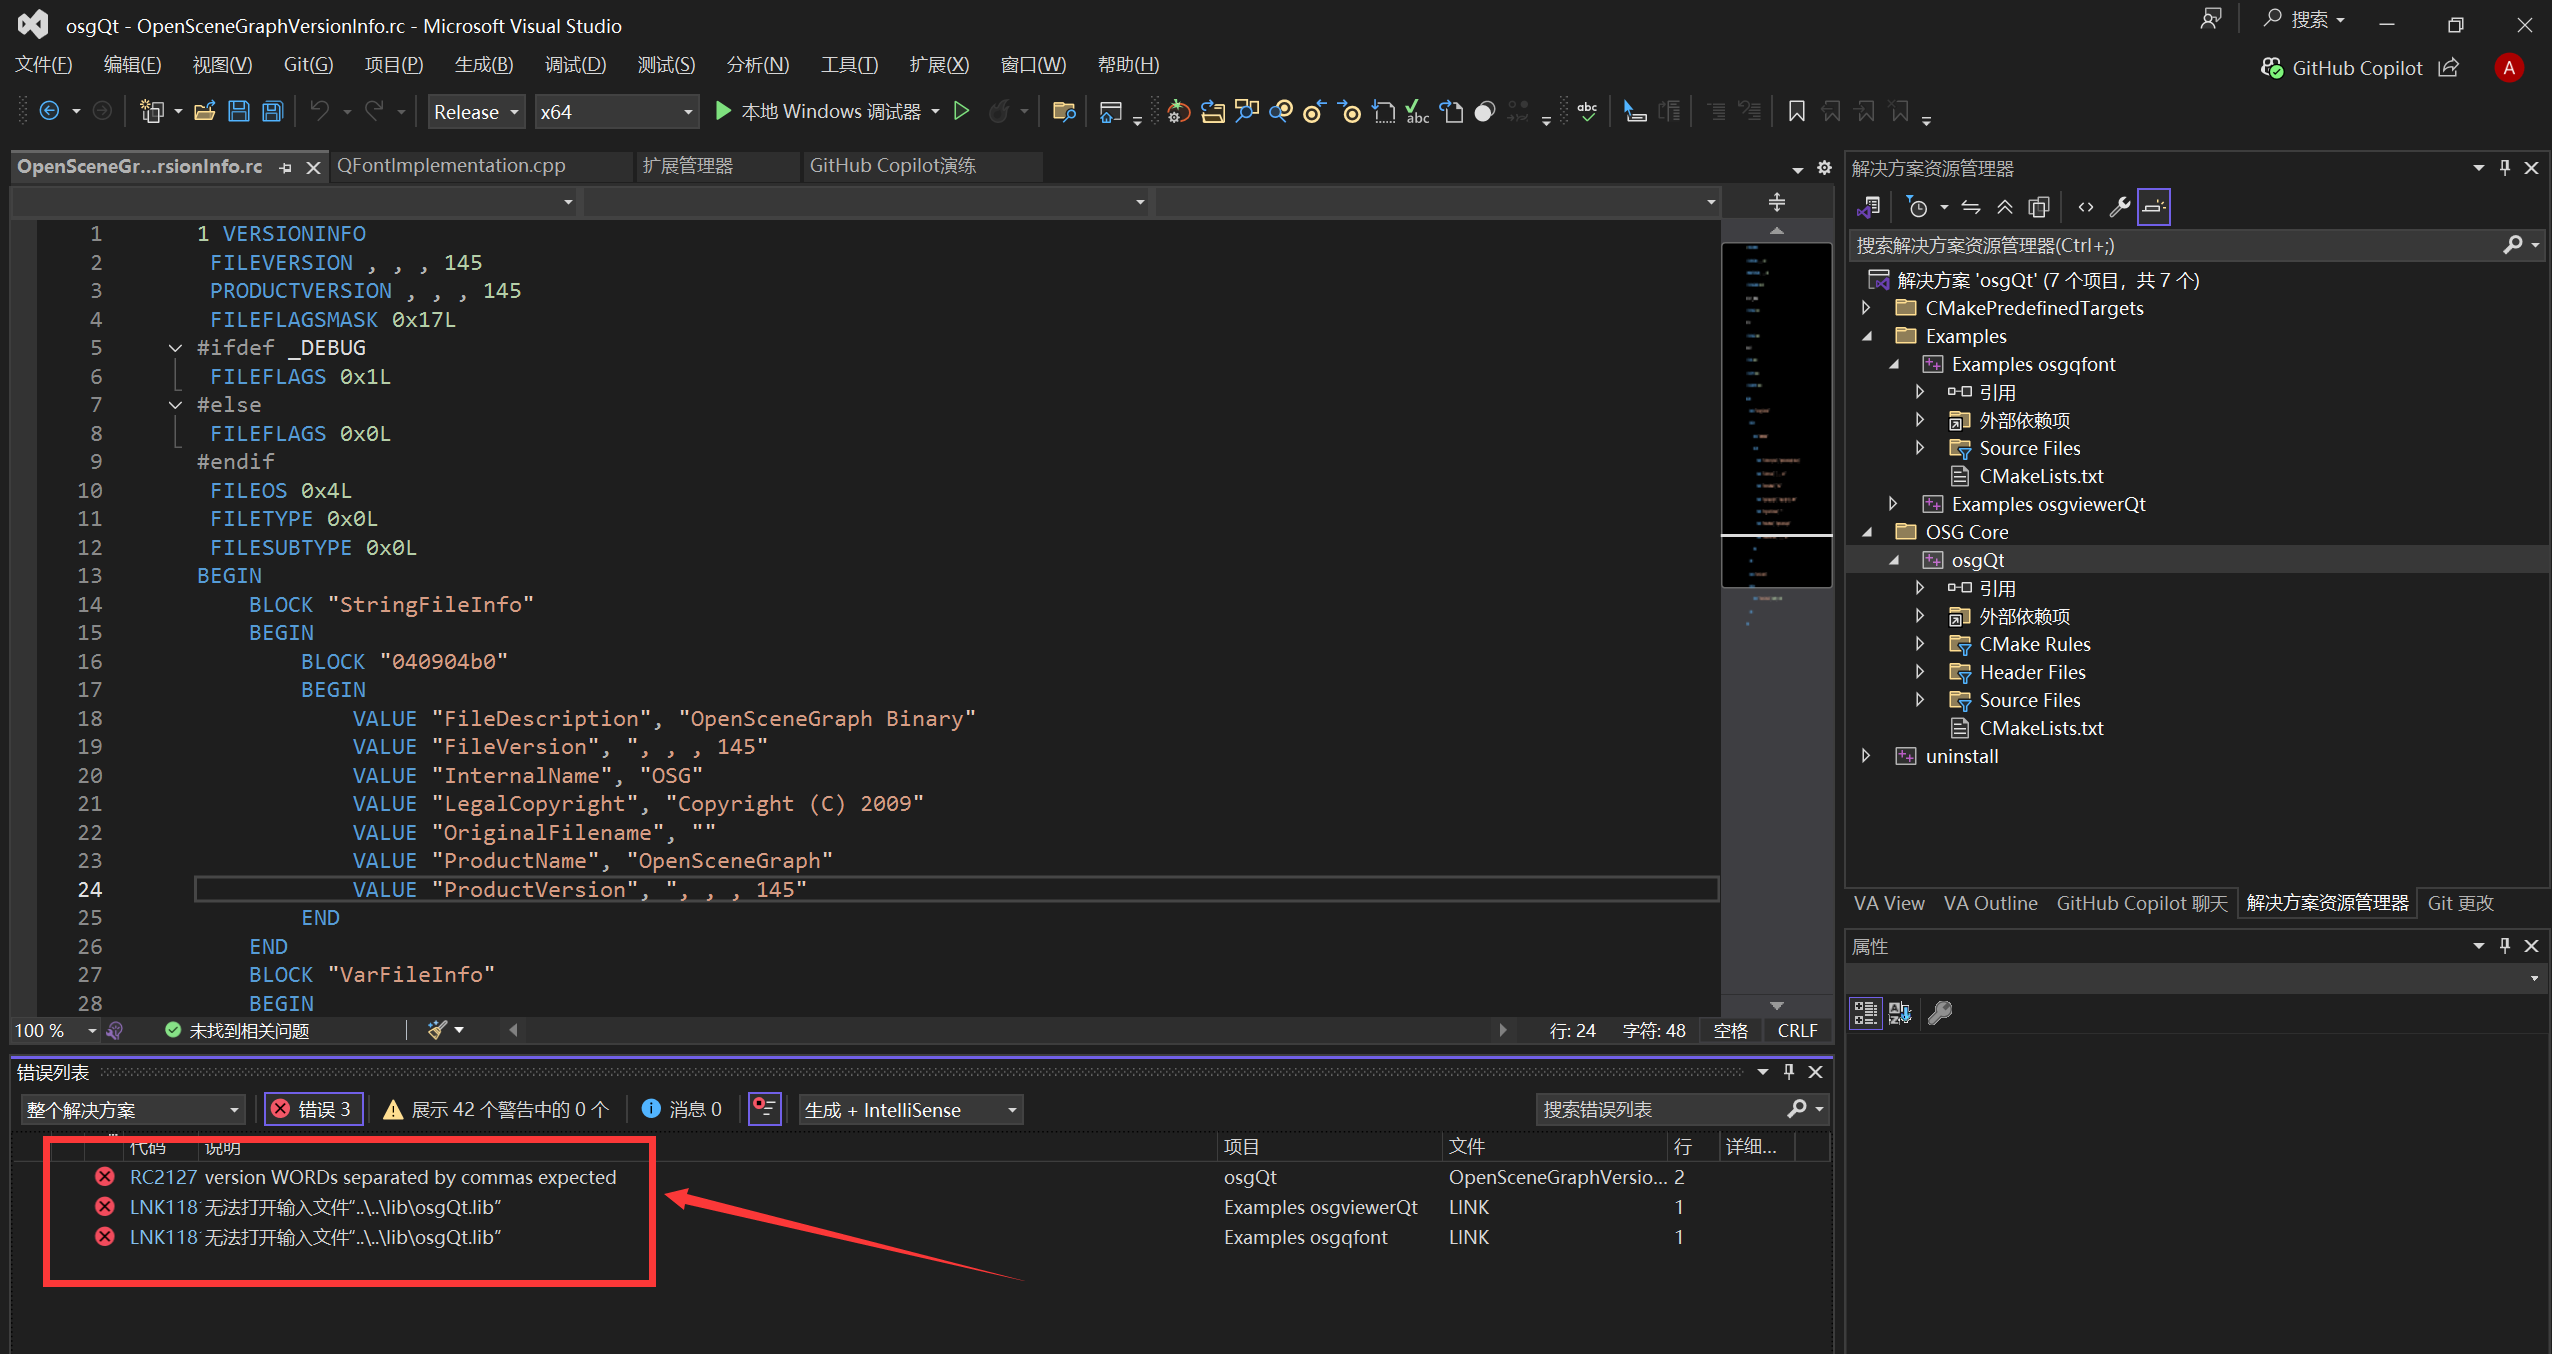Screen dimensions: 2552x1354
Task: Click the Property Pages wrench icon in Properties
Action: (x=1940, y=1013)
